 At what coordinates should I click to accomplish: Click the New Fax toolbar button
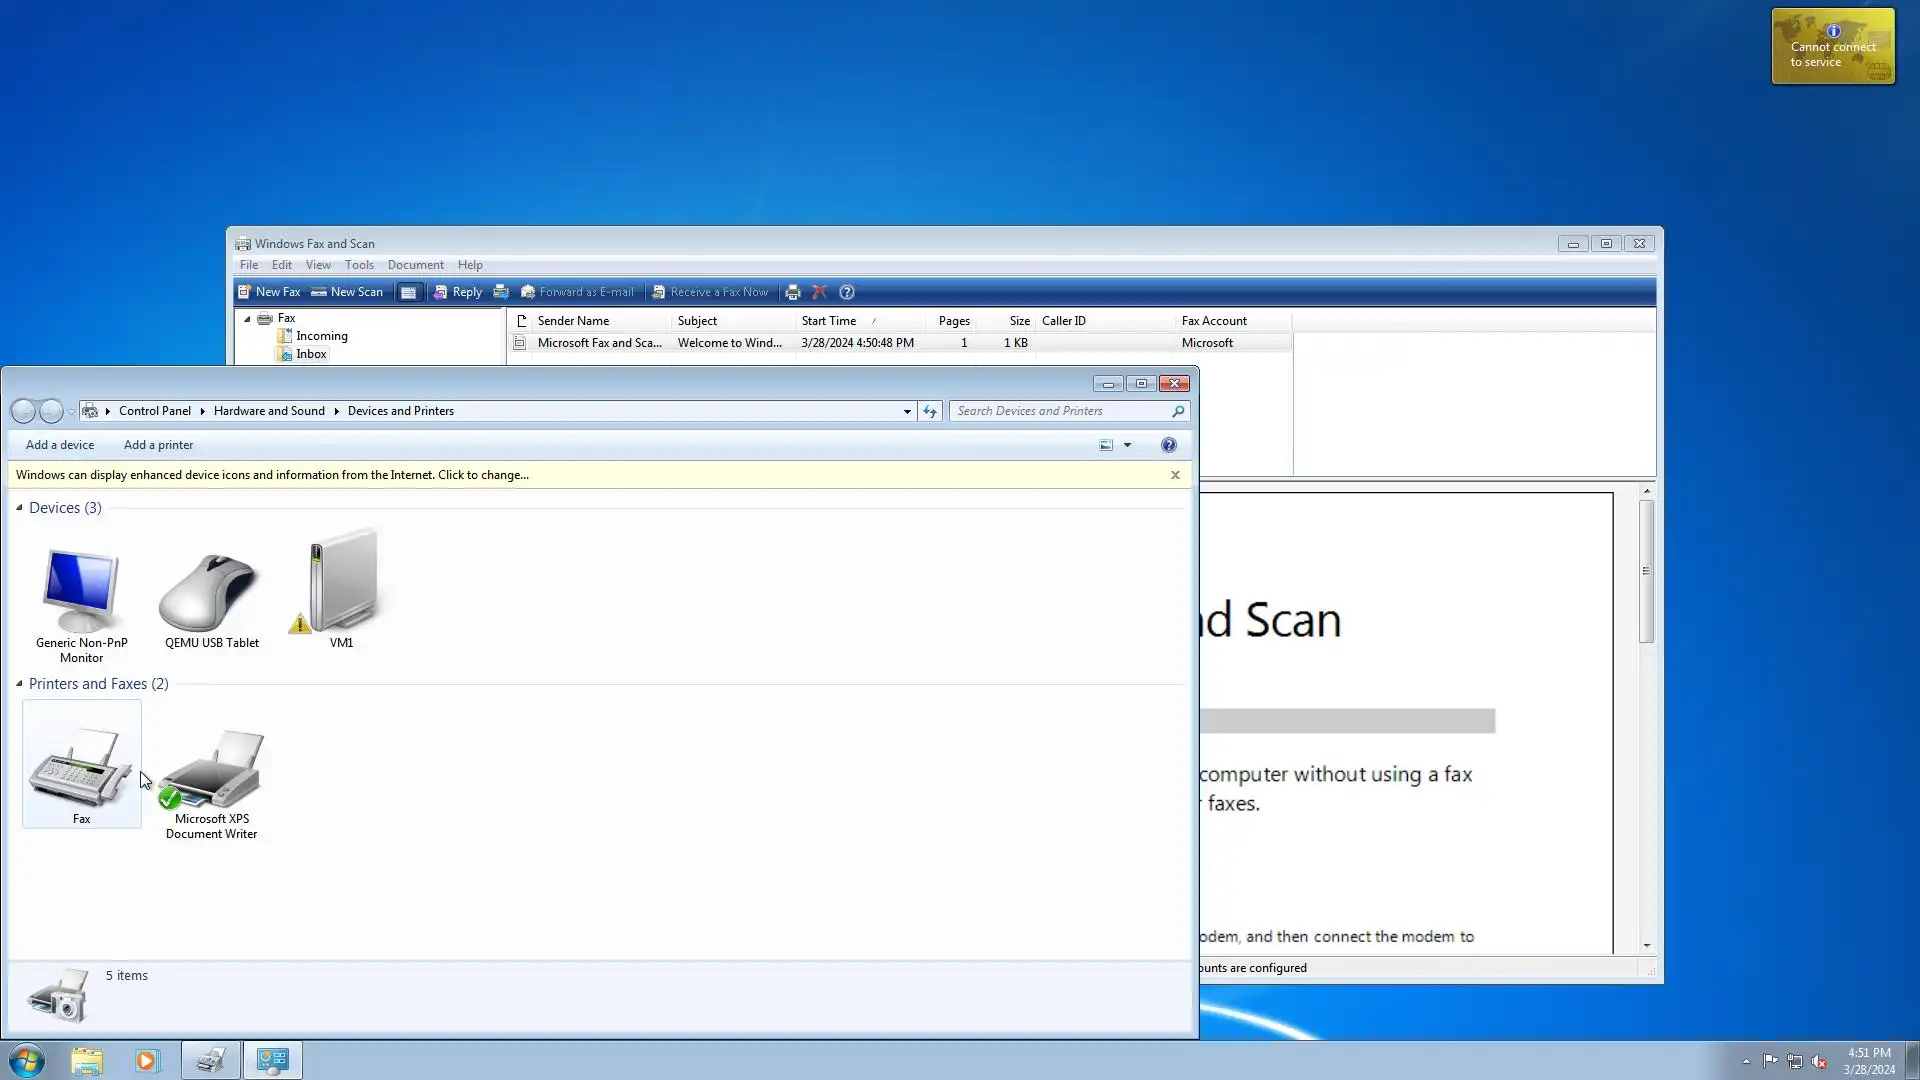tap(269, 292)
